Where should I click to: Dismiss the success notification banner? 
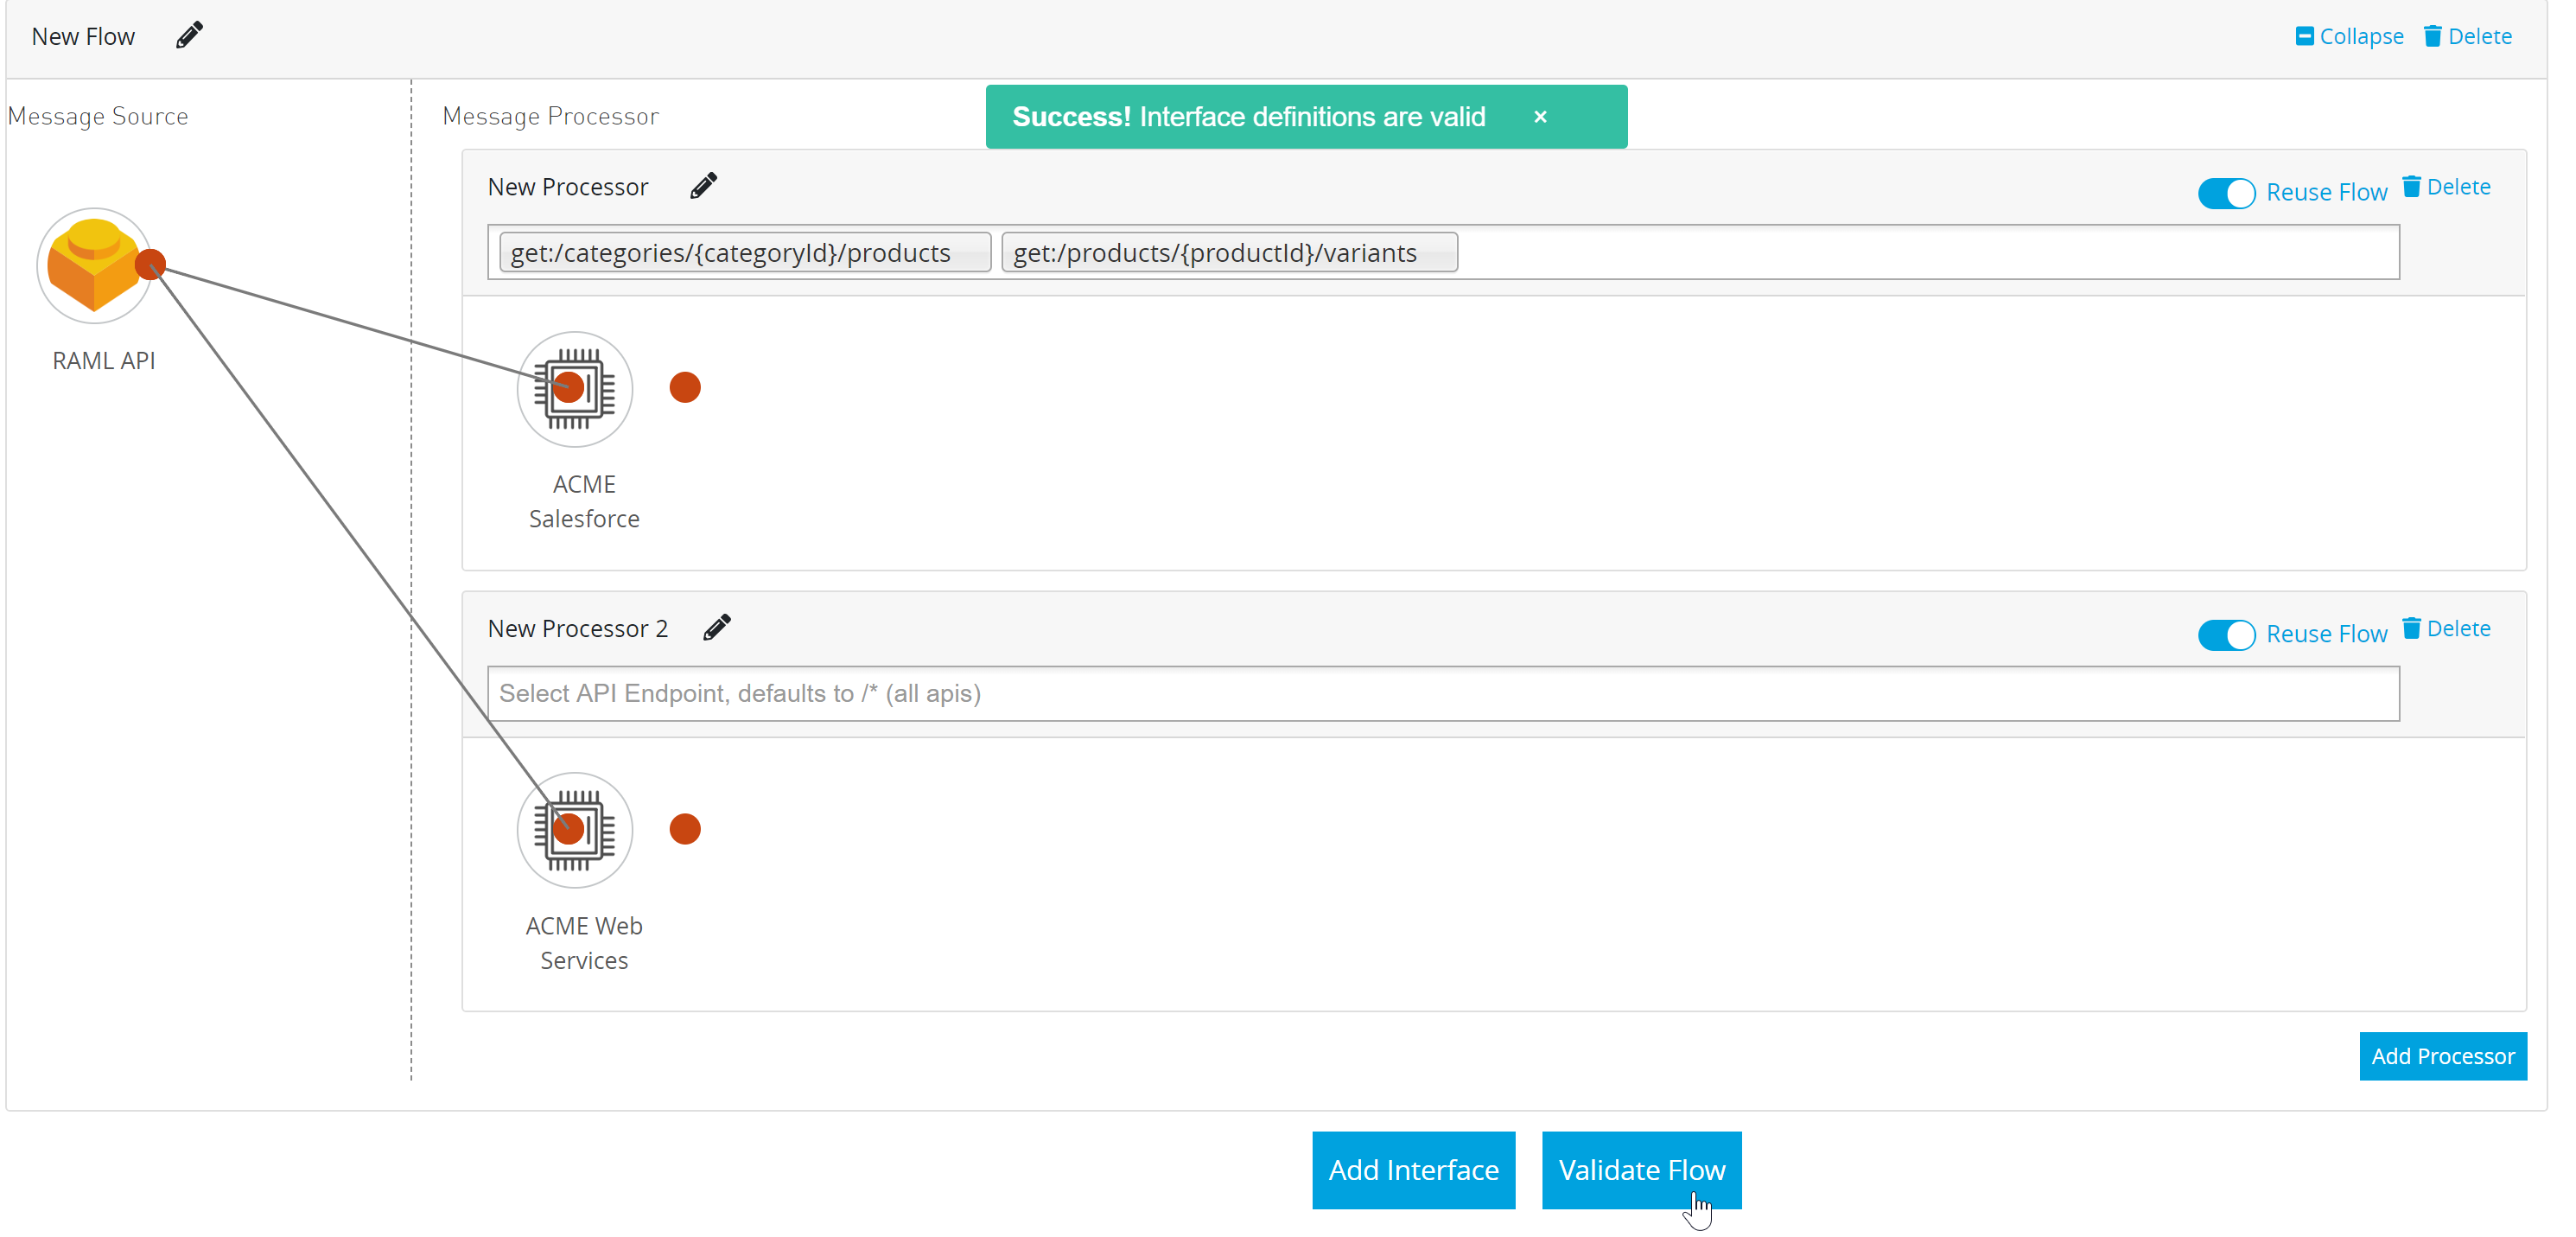(1539, 117)
